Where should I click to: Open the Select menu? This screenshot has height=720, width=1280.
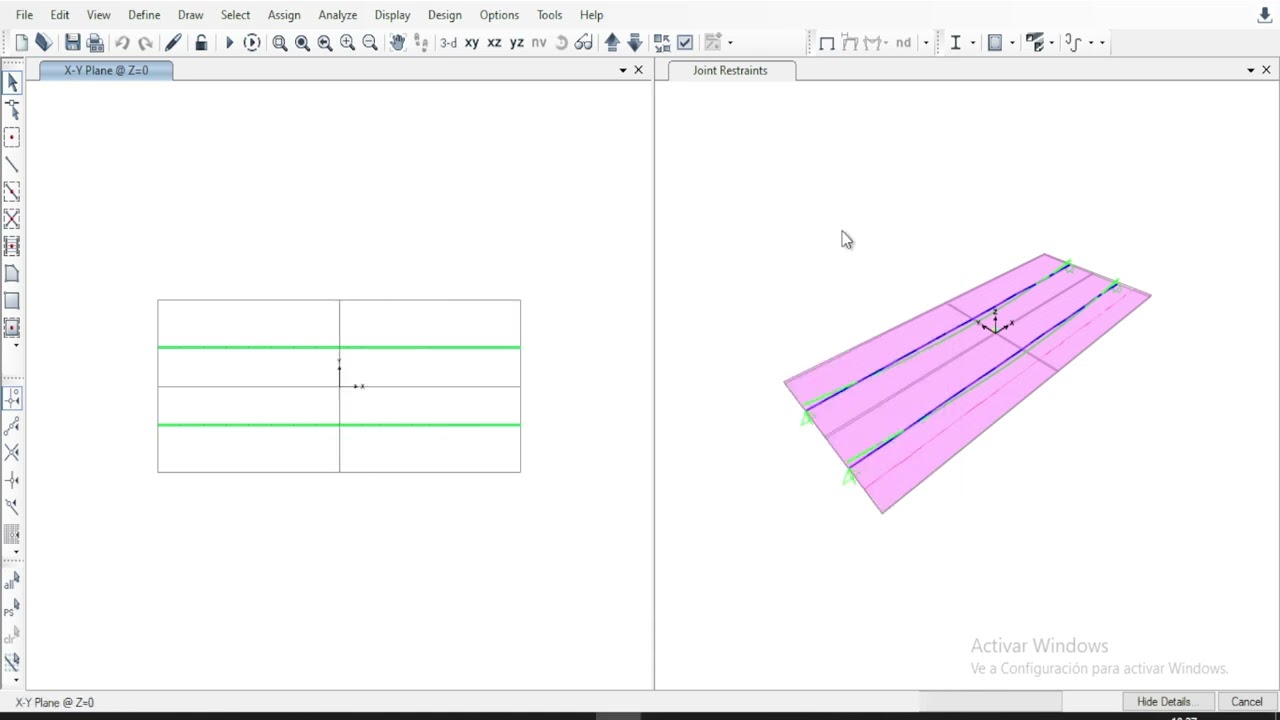pos(235,15)
